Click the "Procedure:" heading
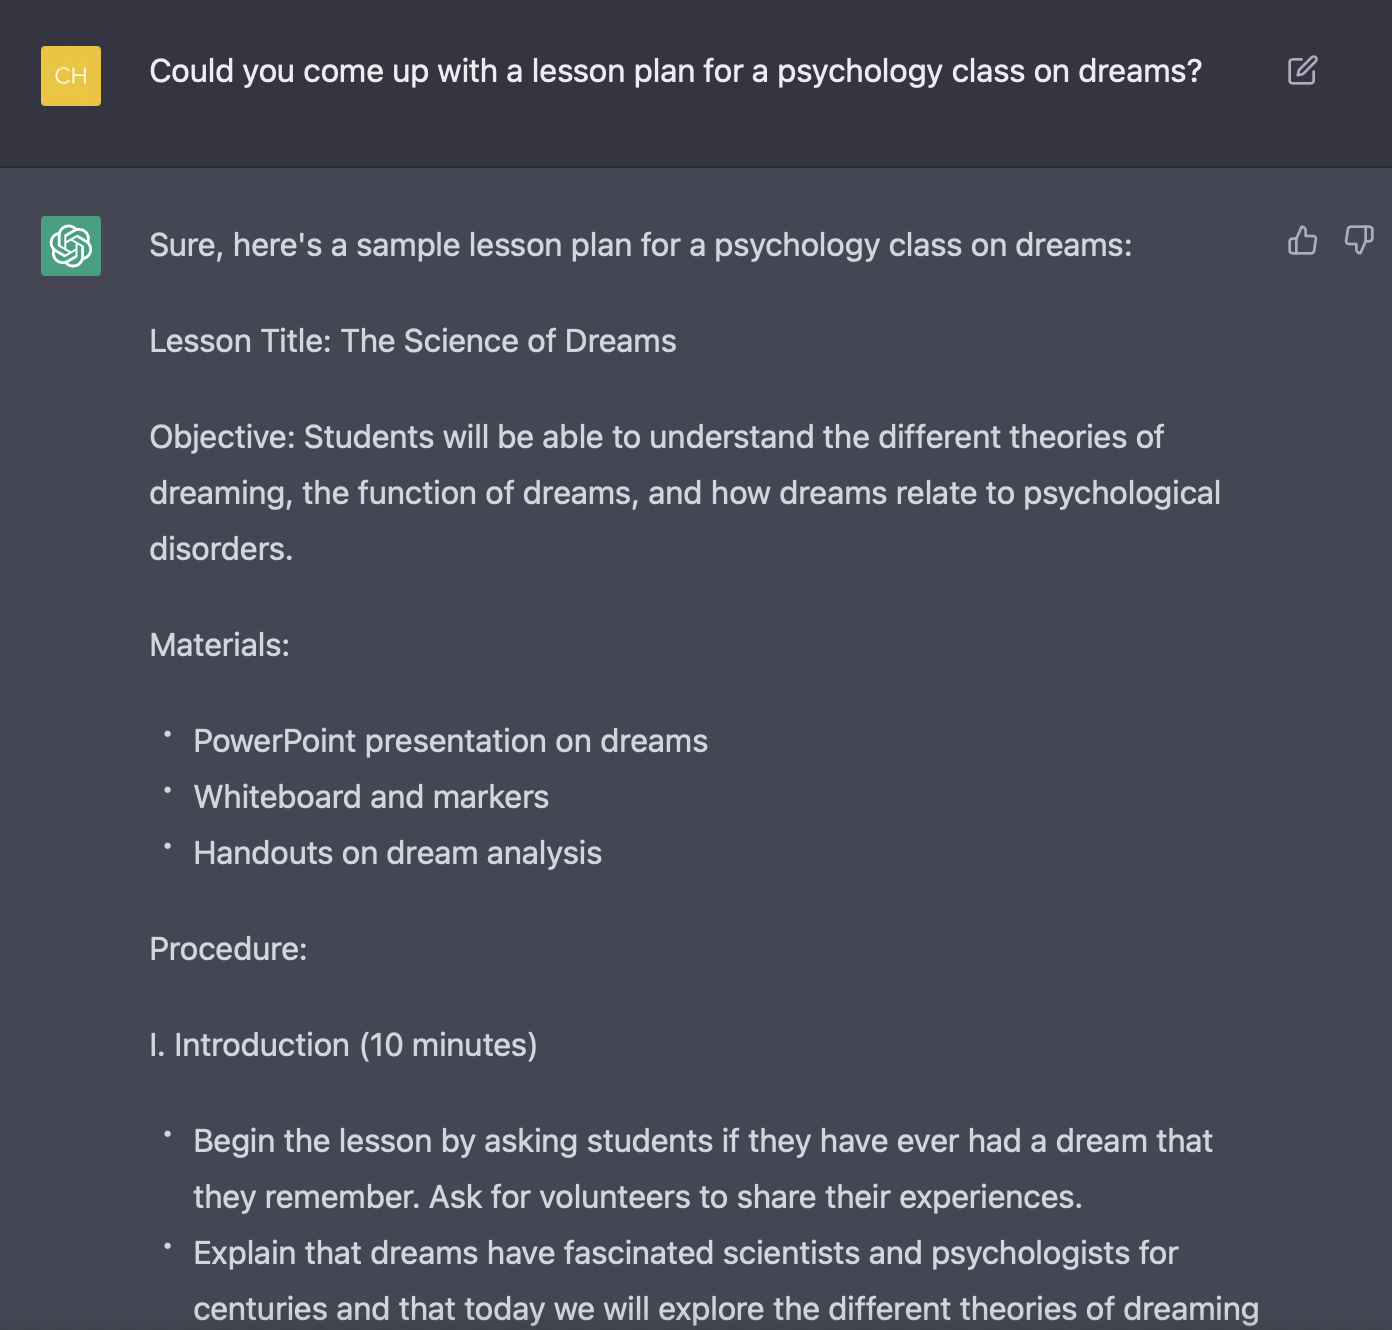The height and width of the screenshot is (1330, 1392). (228, 949)
